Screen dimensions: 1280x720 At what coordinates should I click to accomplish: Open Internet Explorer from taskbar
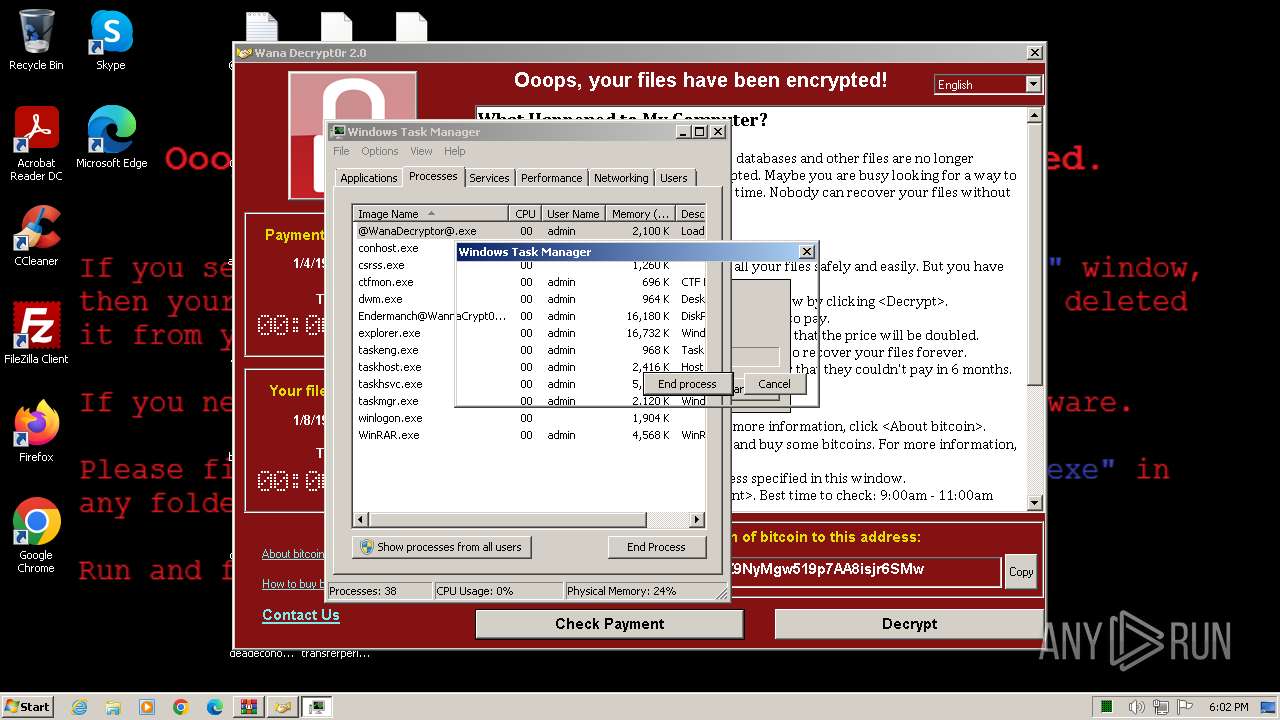79,707
